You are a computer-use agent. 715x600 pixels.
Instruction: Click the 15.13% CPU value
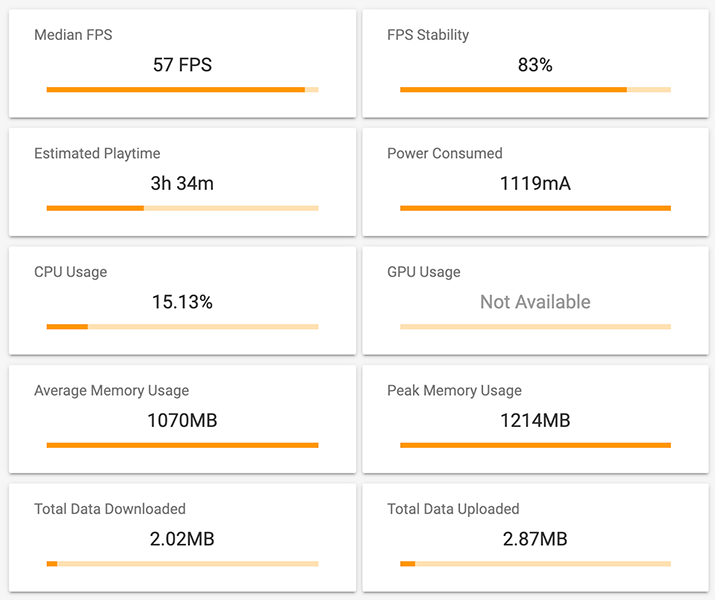(x=182, y=302)
